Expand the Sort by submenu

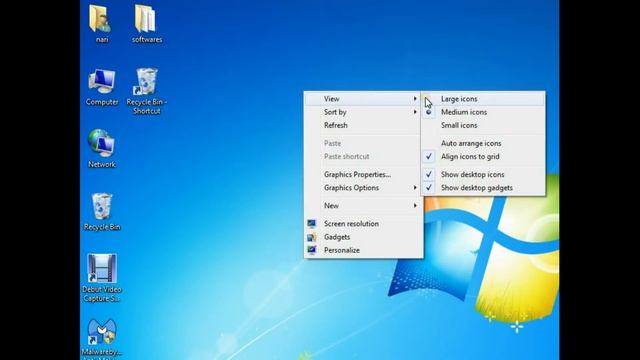click(363, 112)
